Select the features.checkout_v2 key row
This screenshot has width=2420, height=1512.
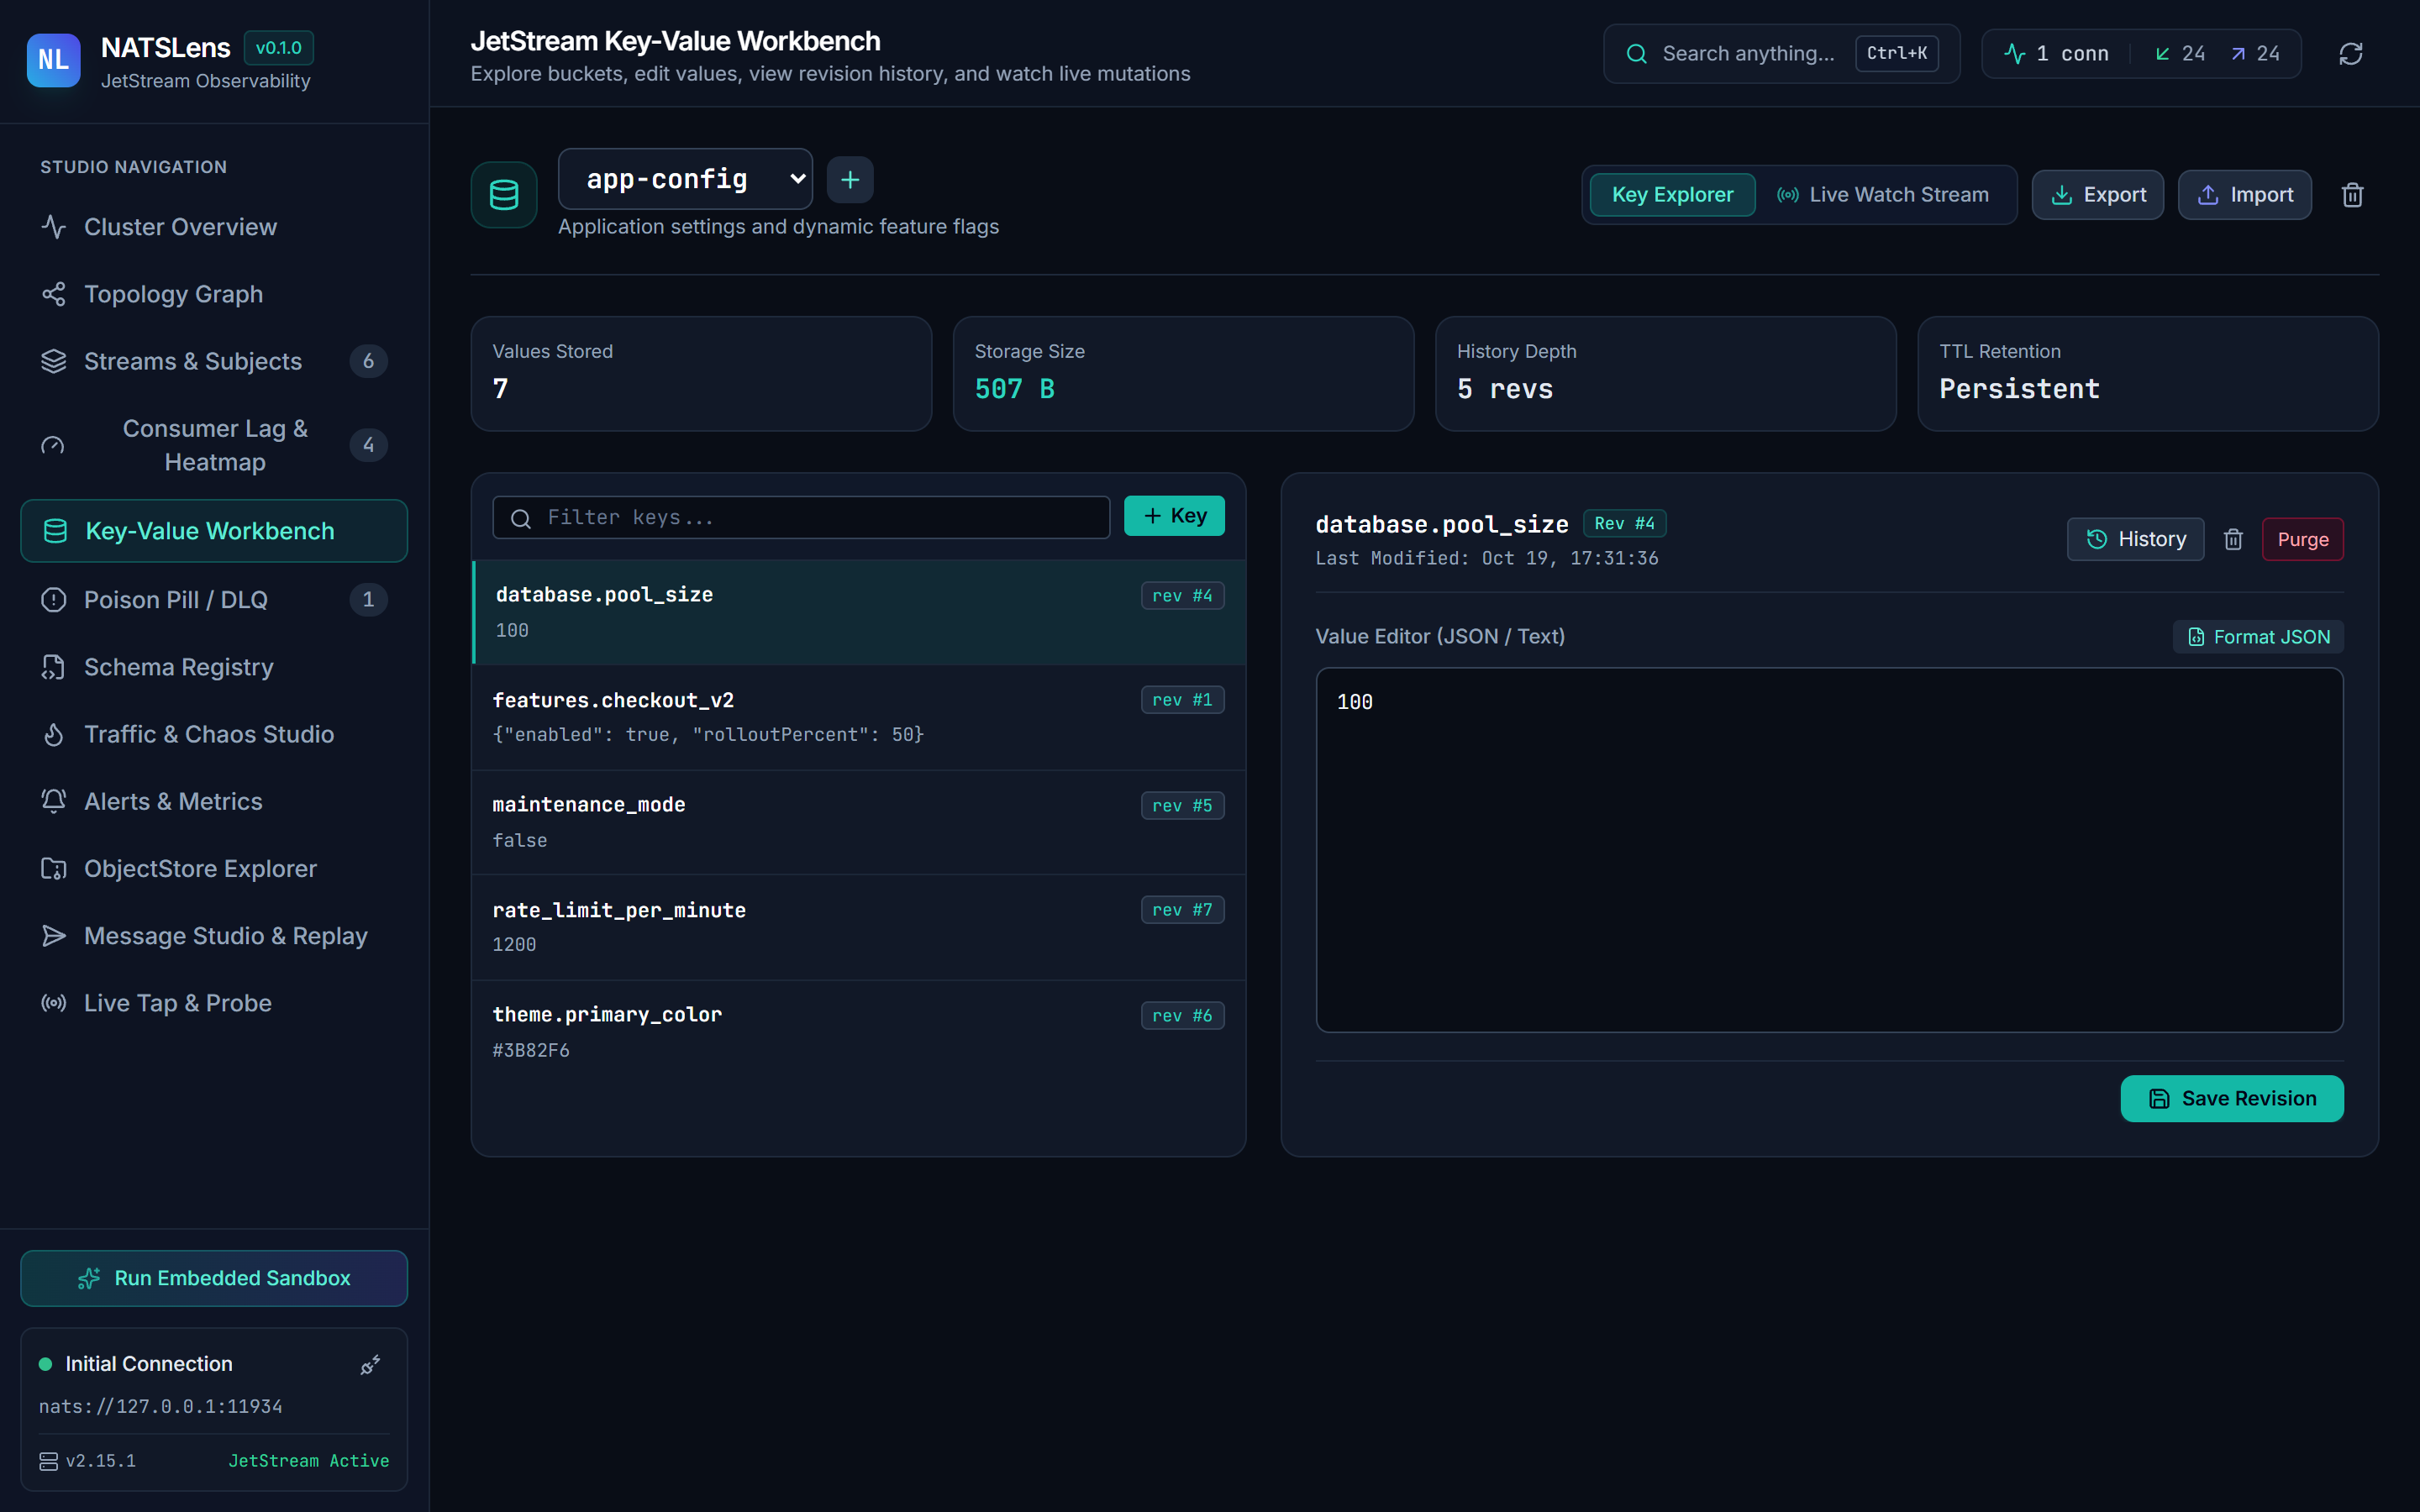pyautogui.click(x=859, y=717)
